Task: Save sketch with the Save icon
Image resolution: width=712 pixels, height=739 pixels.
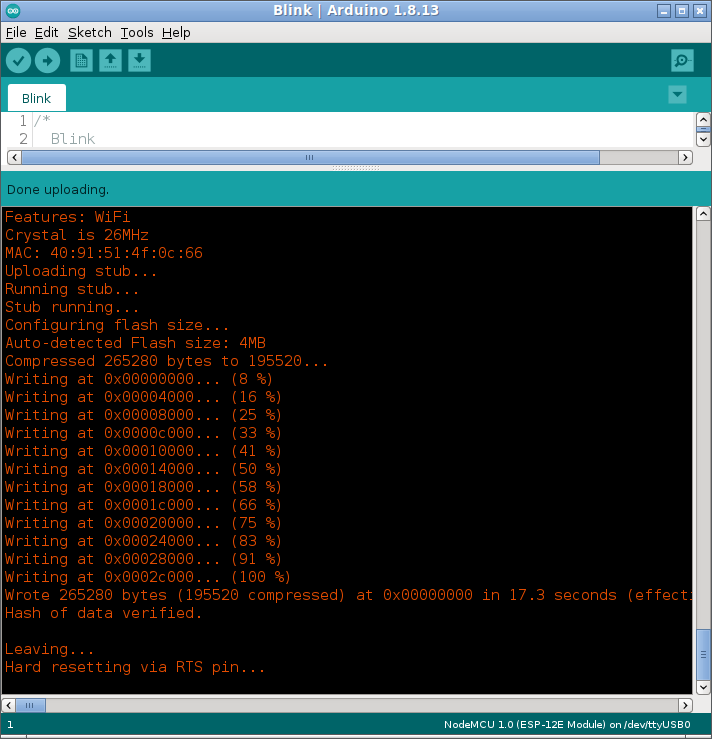Action: tap(139, 61)
